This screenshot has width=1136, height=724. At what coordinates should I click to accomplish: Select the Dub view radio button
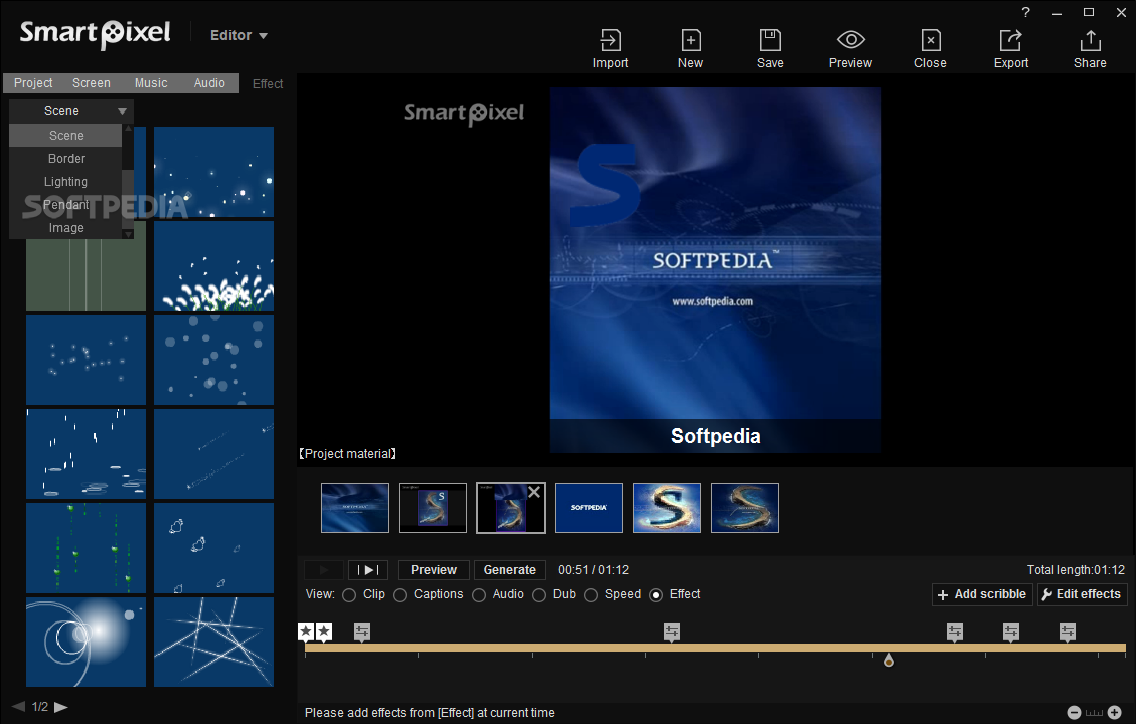(539, 595)
